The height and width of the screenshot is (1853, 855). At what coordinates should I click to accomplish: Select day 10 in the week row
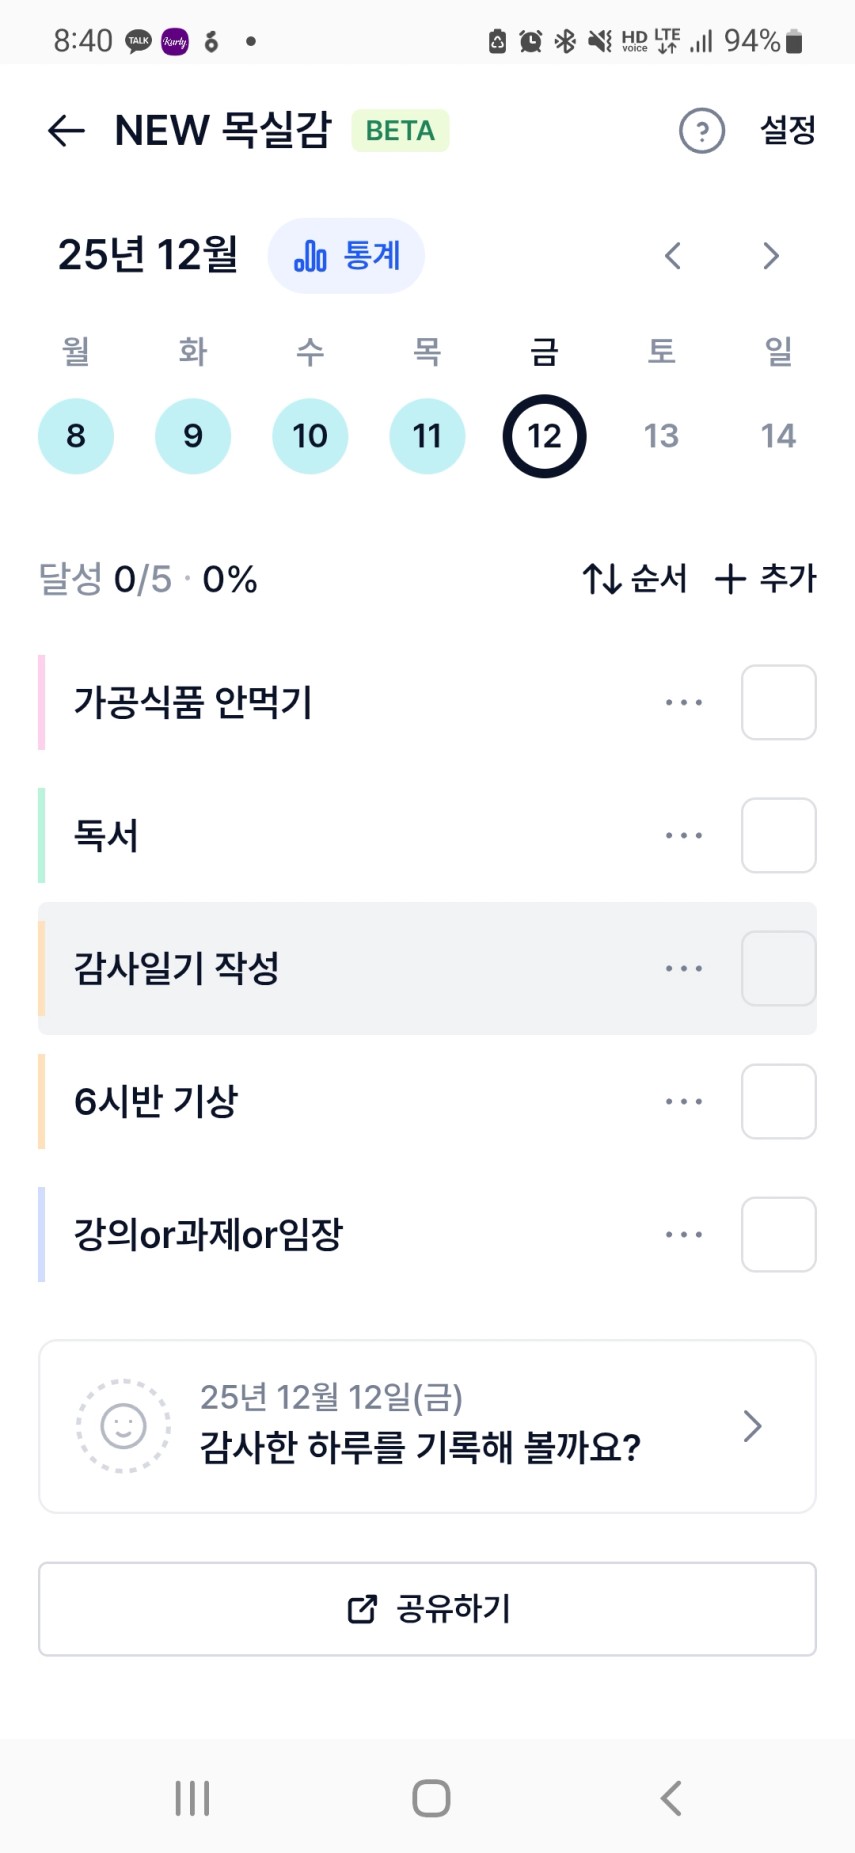point(310,436)
